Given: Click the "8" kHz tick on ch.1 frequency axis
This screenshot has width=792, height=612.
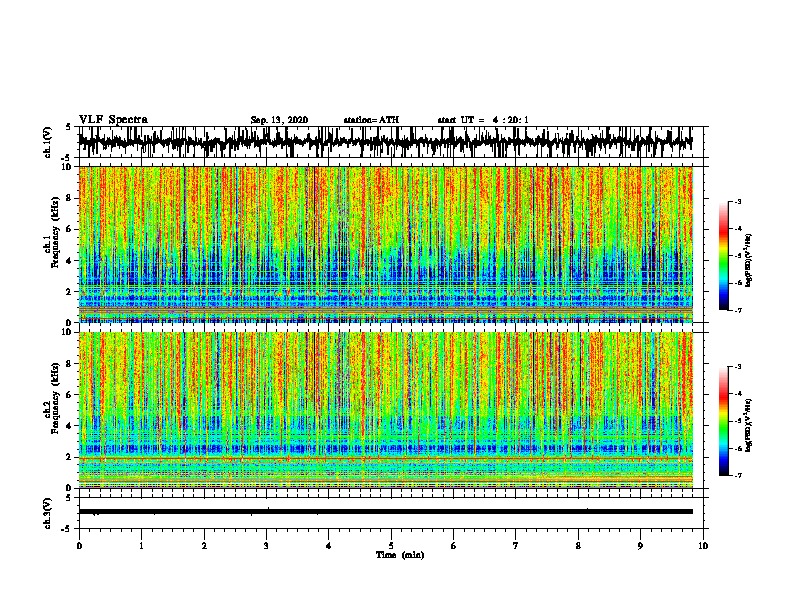Looking at the screenshot, I should point(70,198).
